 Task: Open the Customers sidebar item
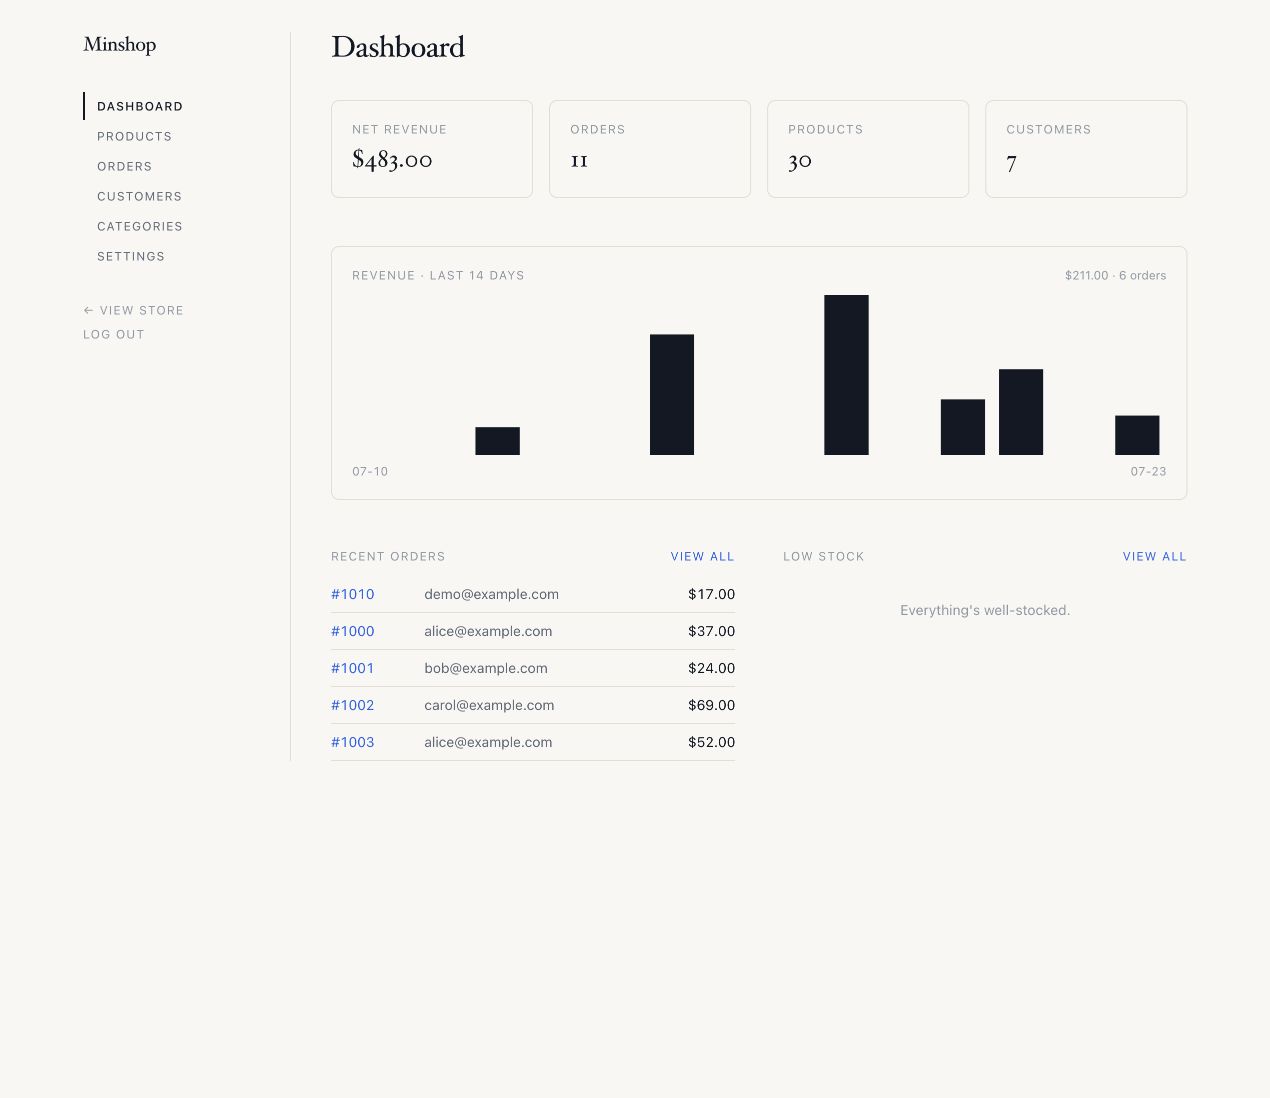pos(139,196)
